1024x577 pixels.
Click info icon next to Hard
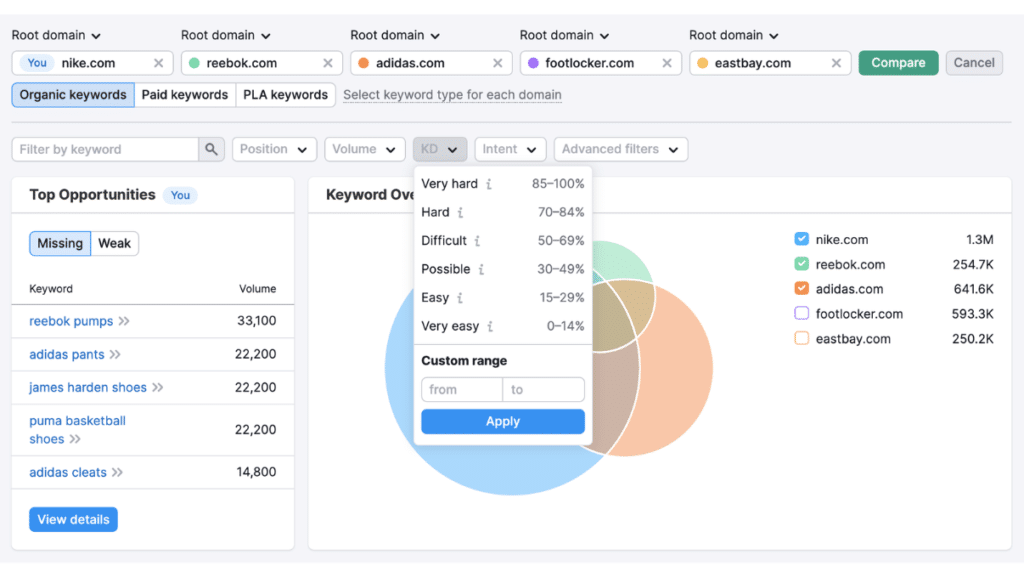460,212
